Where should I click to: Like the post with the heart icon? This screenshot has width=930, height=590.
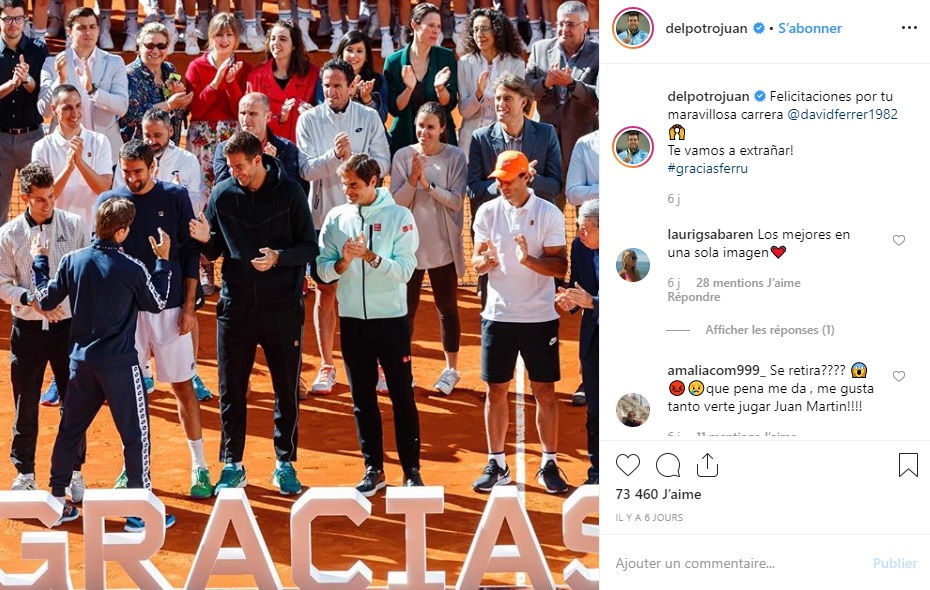coord(628,465)
